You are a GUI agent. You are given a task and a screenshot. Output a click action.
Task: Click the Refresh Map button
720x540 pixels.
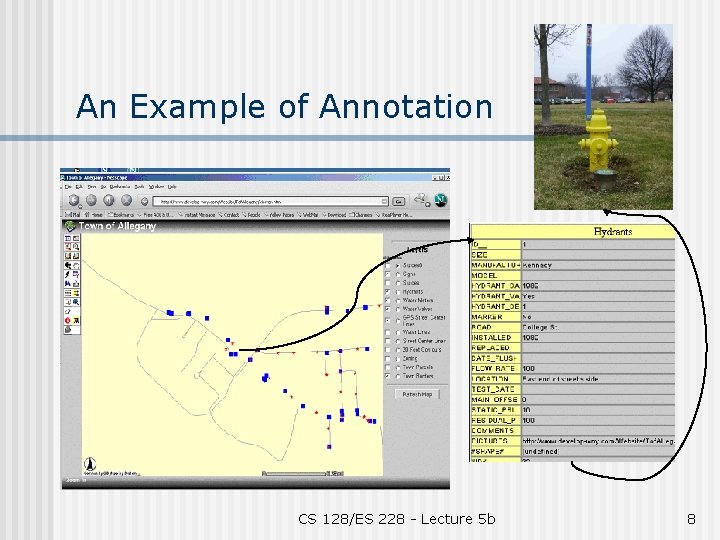(x=417, y=394)
